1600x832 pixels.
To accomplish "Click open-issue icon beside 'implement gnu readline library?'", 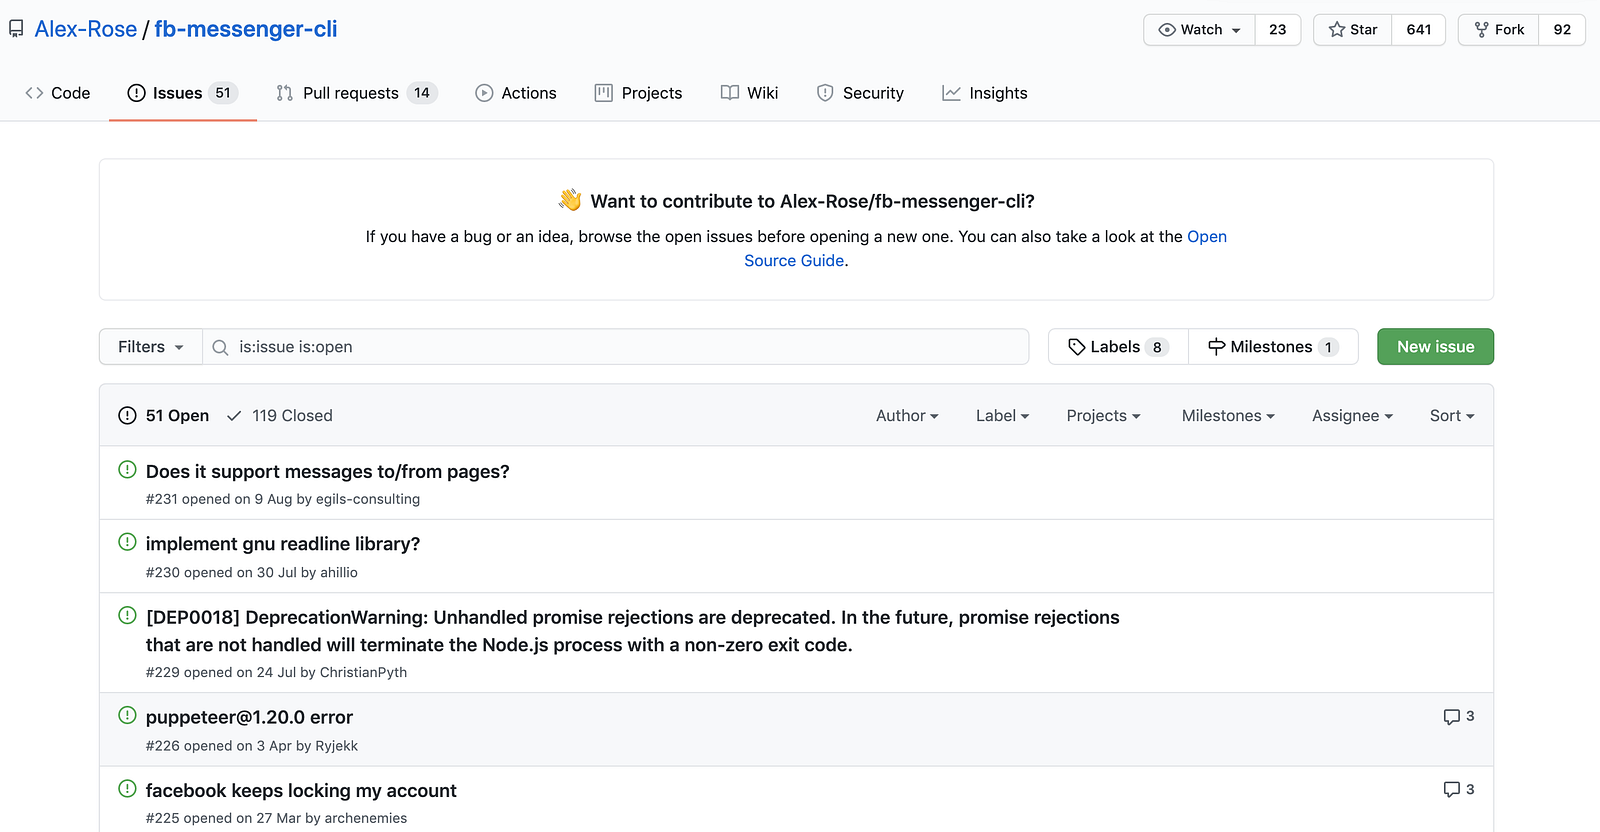I will [127, 542].
